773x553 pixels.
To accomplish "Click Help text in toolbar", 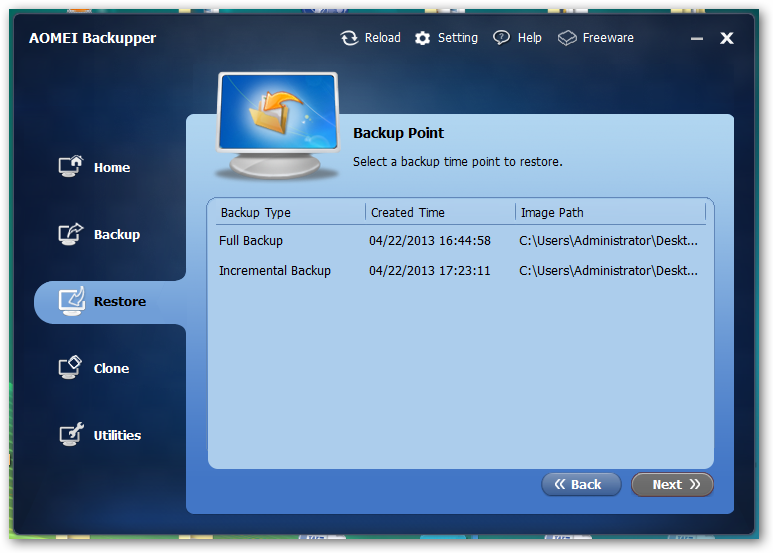I will coord(529,38).
